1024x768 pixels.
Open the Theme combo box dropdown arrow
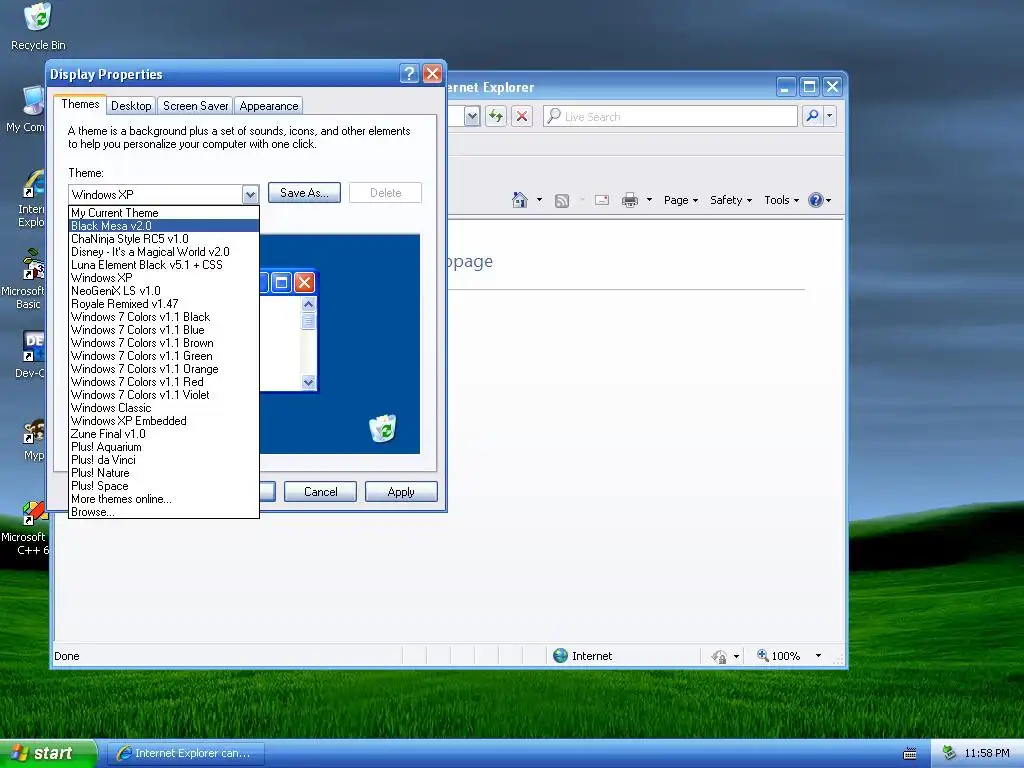click(250, 195)
